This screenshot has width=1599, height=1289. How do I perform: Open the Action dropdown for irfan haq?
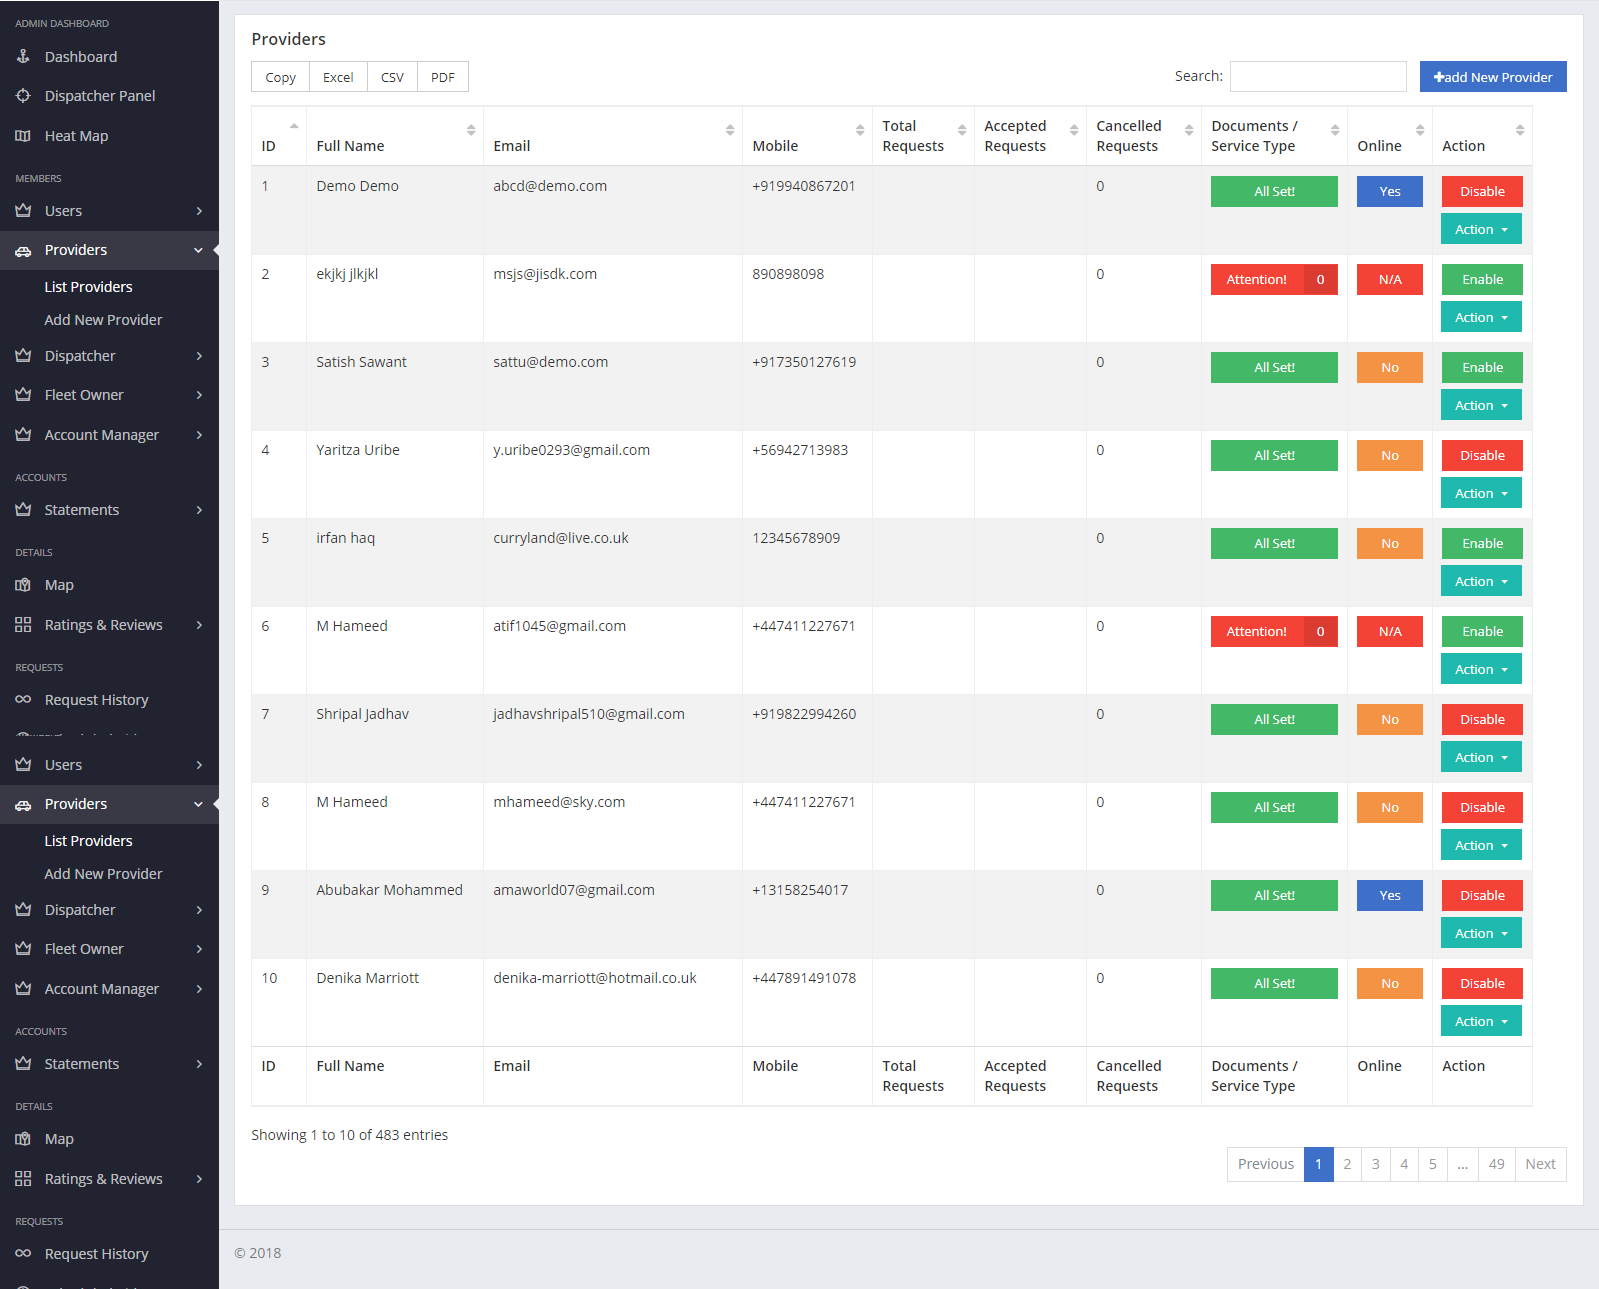pos(1481,582)
